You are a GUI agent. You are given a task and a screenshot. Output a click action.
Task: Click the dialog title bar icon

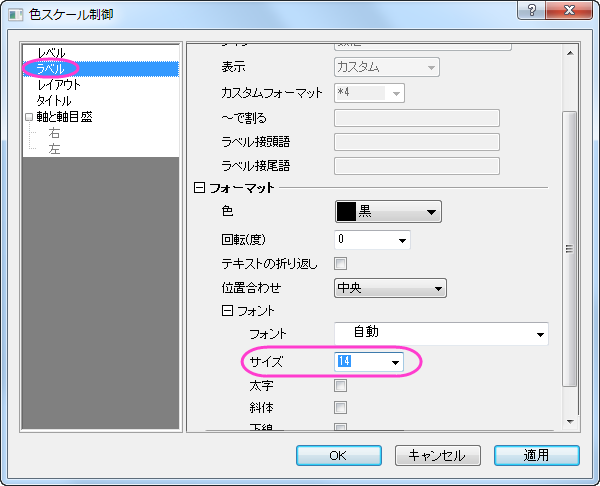[16, 15]
